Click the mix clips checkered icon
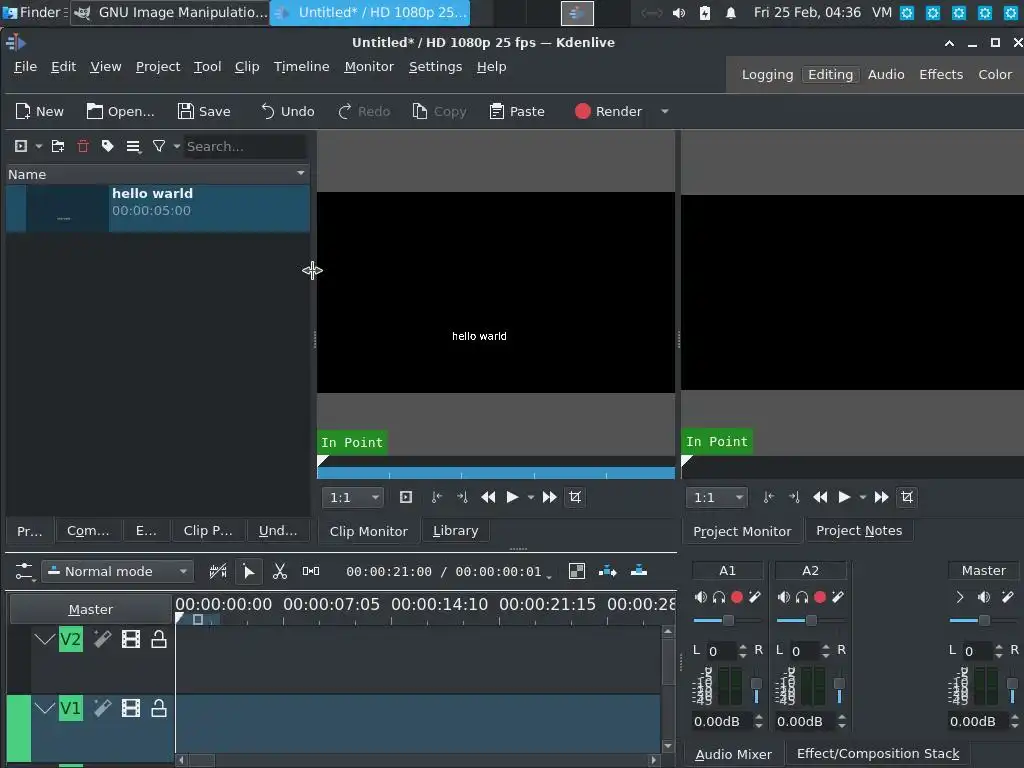Screen dimensions: 1024x768 click(577, 571)
